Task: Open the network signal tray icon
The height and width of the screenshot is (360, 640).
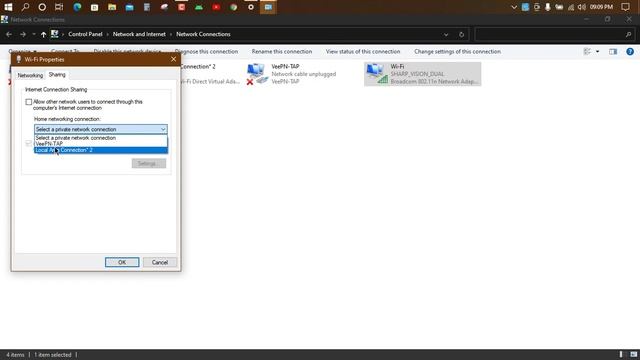Action: tap(571, 7)
